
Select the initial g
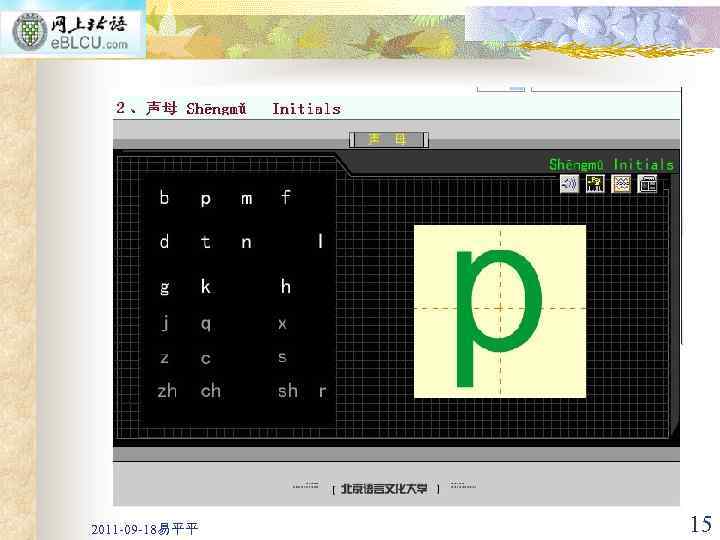[164, 288]
